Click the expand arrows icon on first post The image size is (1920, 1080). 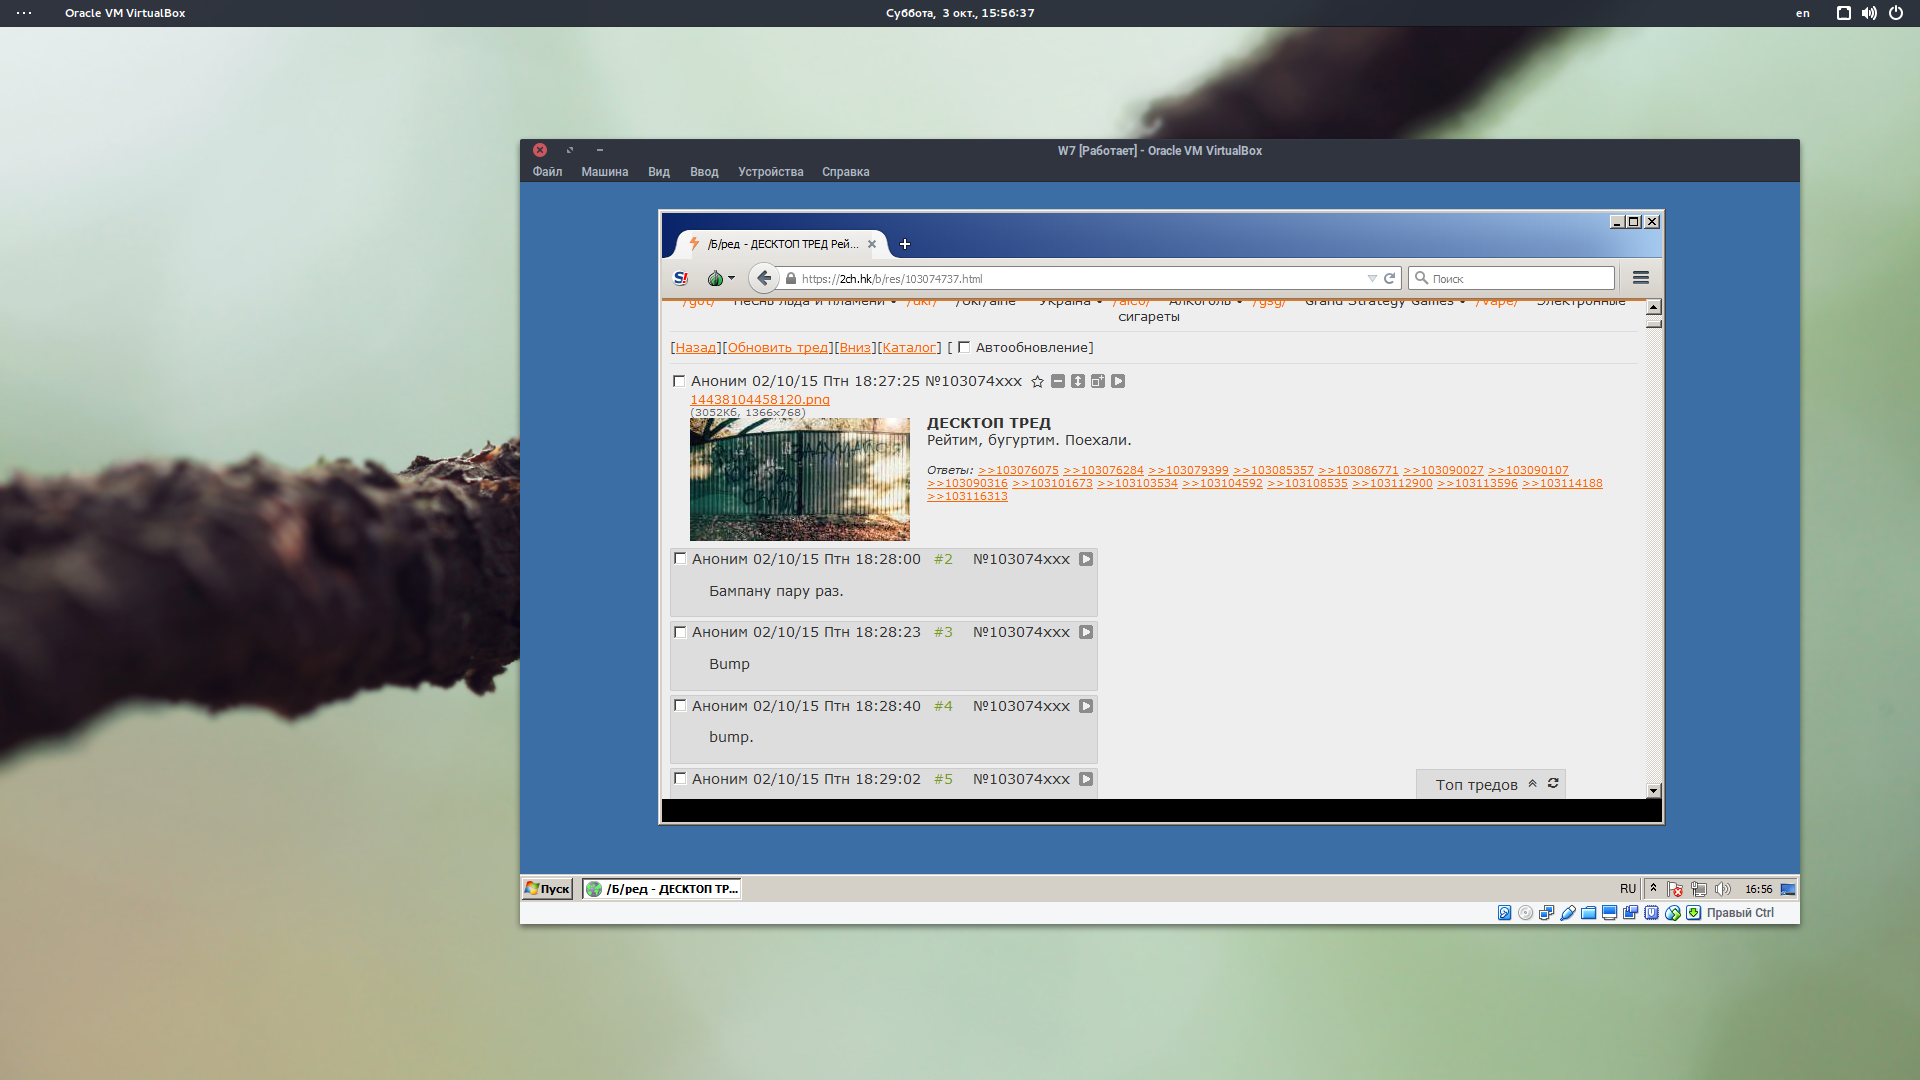(x=1078, y=381)
